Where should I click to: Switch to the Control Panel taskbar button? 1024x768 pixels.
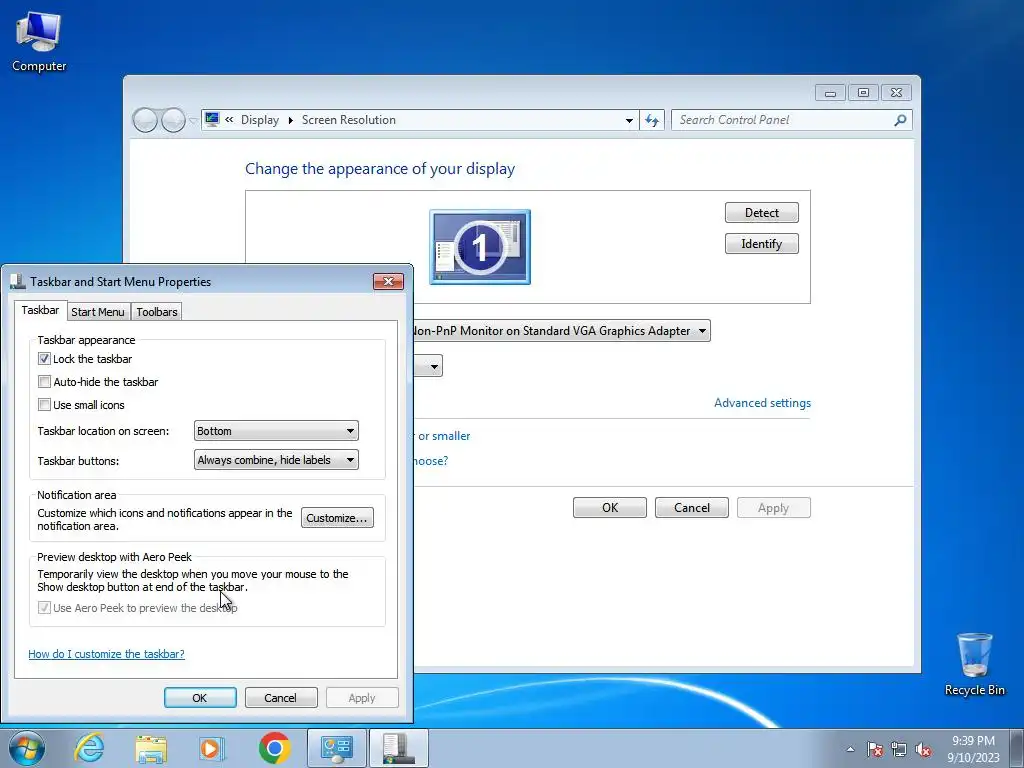336,748
